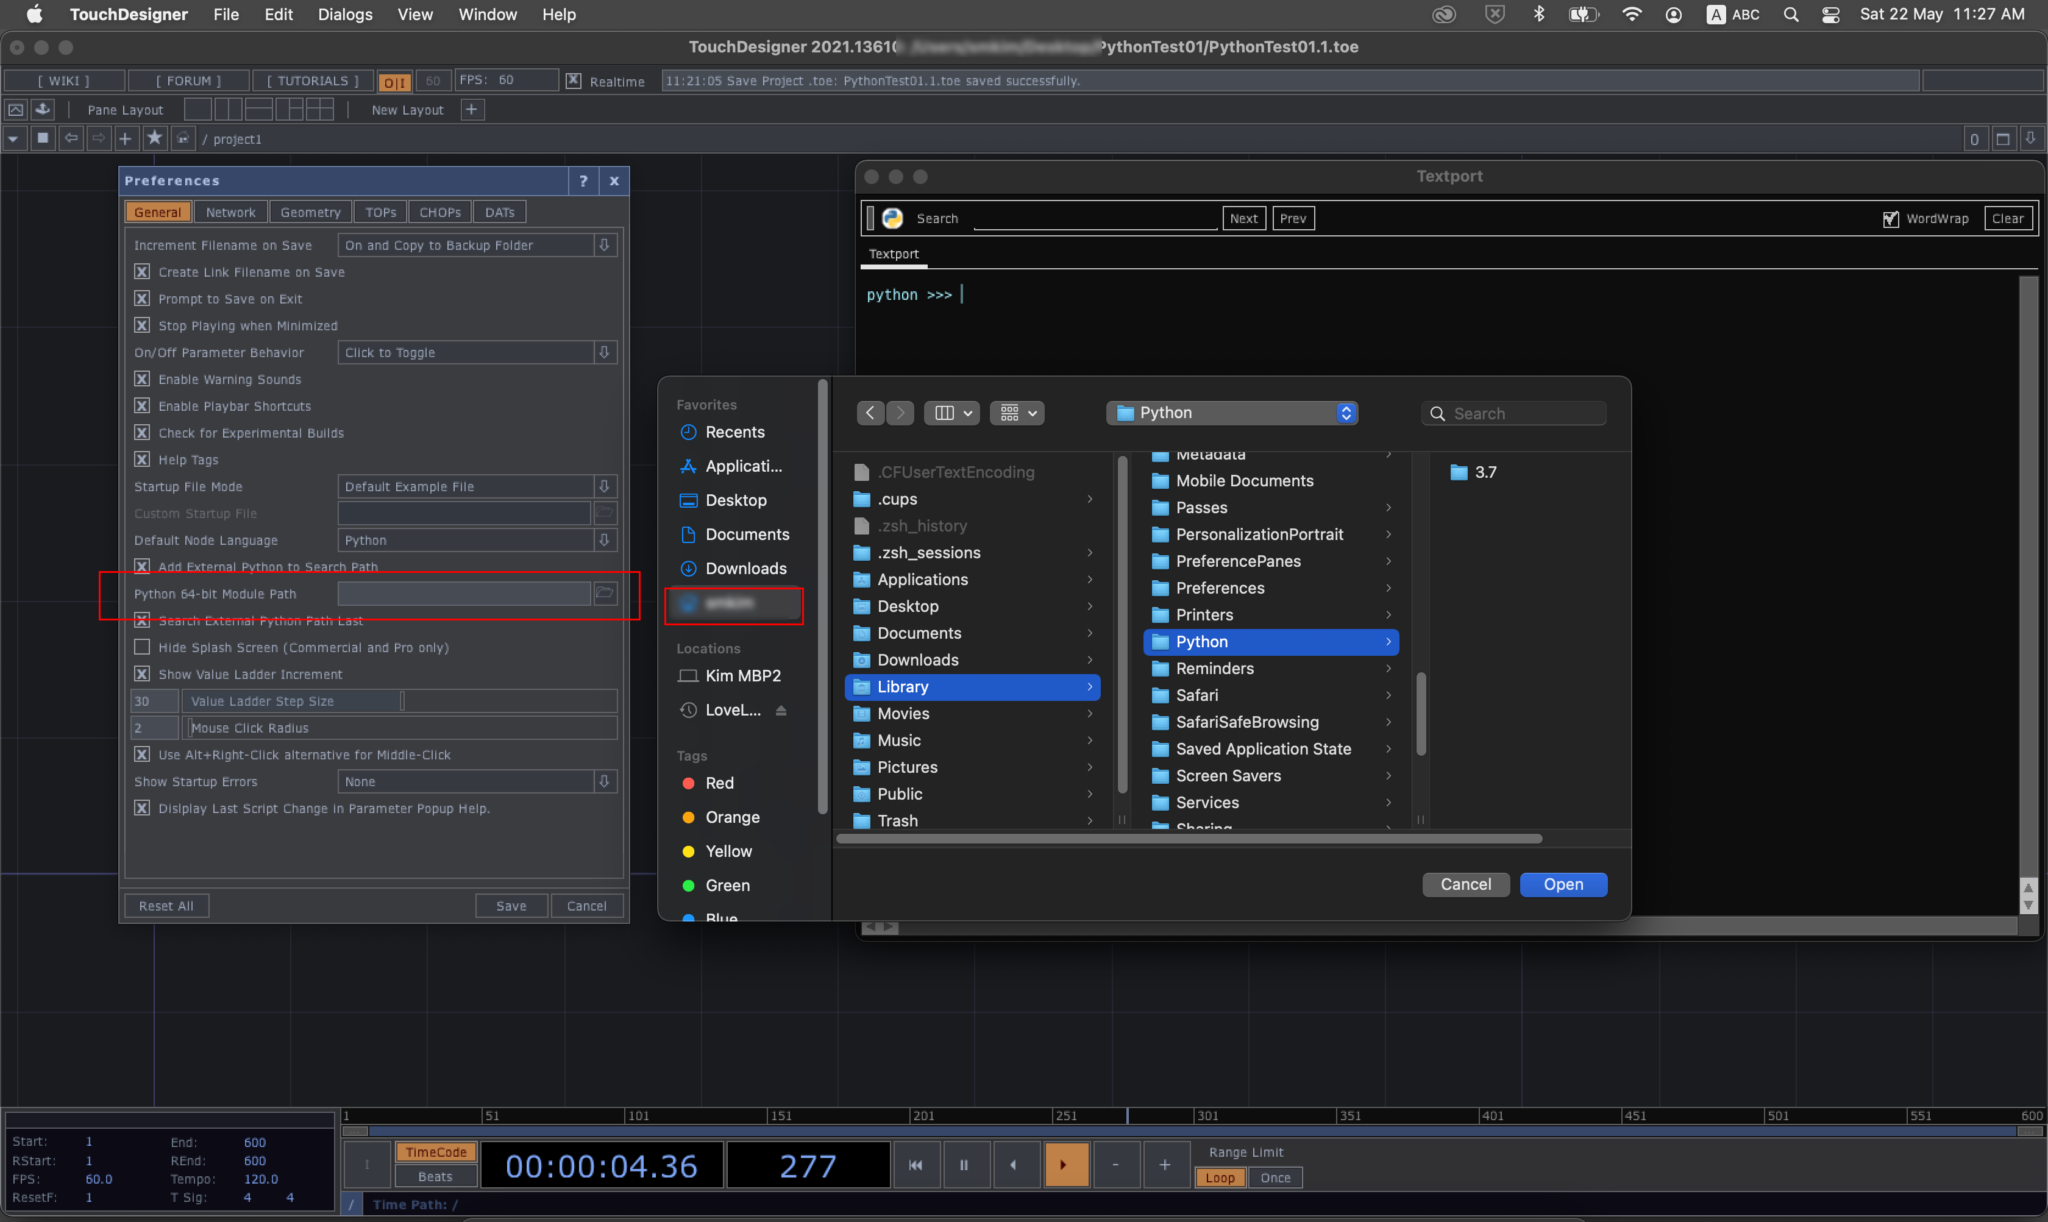Uncheck Enable Warning Sounds
Image resolution: width=2048 pixels, height=1222 pixels.
point(142,378)
